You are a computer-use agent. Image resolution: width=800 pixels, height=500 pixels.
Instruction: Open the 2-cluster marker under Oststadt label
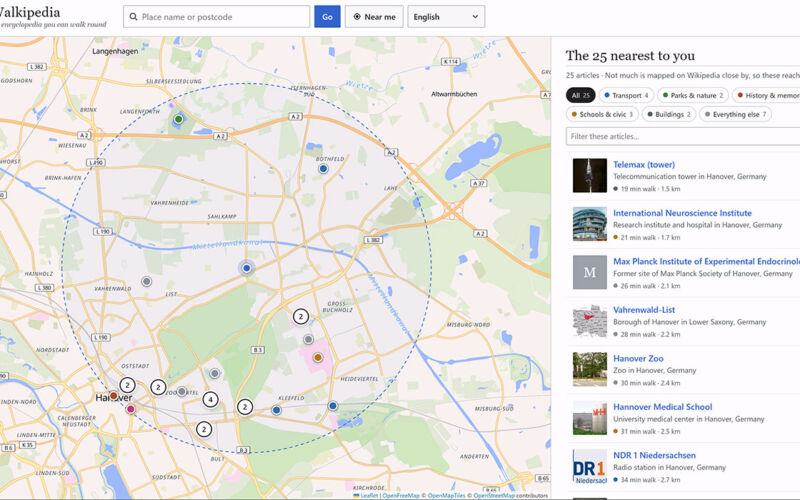click(x=127, y=385)
